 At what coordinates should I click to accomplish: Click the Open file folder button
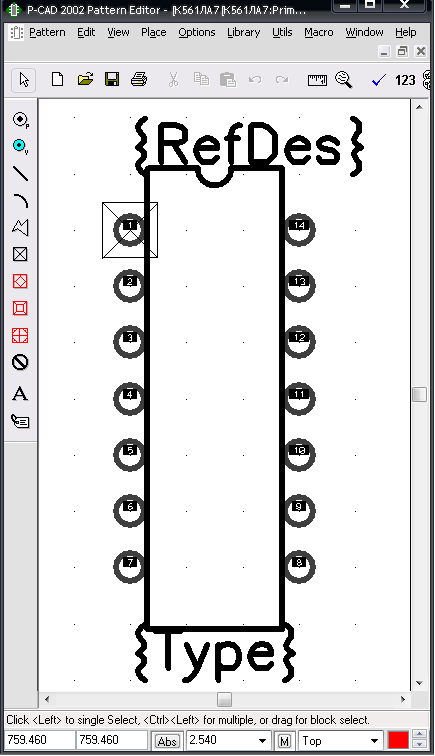click(x=85, y=79)
